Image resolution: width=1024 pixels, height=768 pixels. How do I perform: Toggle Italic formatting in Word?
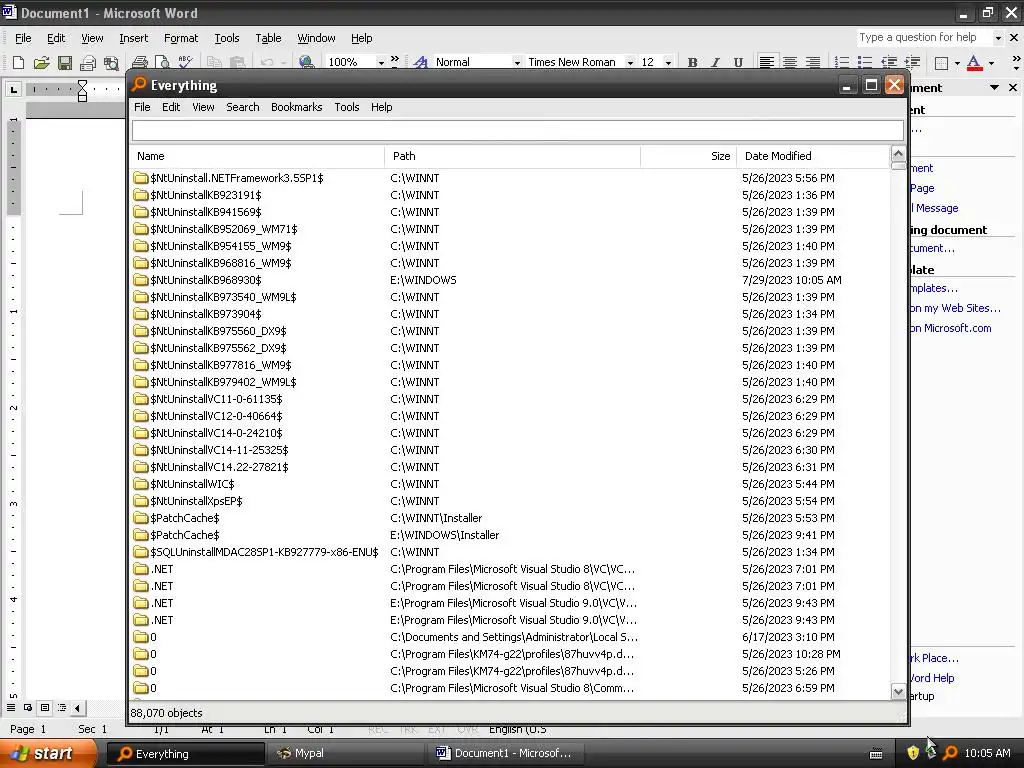pos(715,62)
